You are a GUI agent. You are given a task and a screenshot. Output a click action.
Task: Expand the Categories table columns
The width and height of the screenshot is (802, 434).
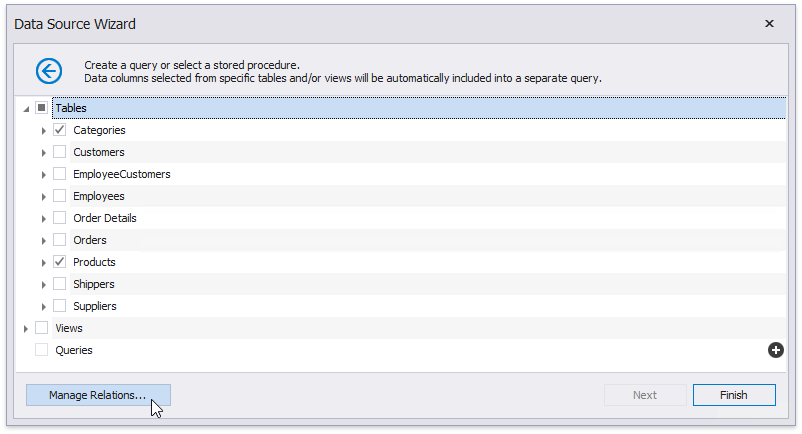click(x=44, y=130)
